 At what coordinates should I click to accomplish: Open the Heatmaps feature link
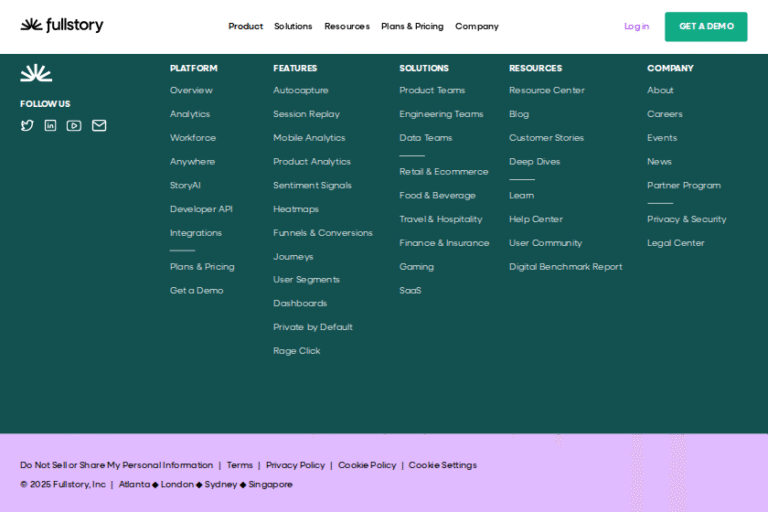coord(296,210)
